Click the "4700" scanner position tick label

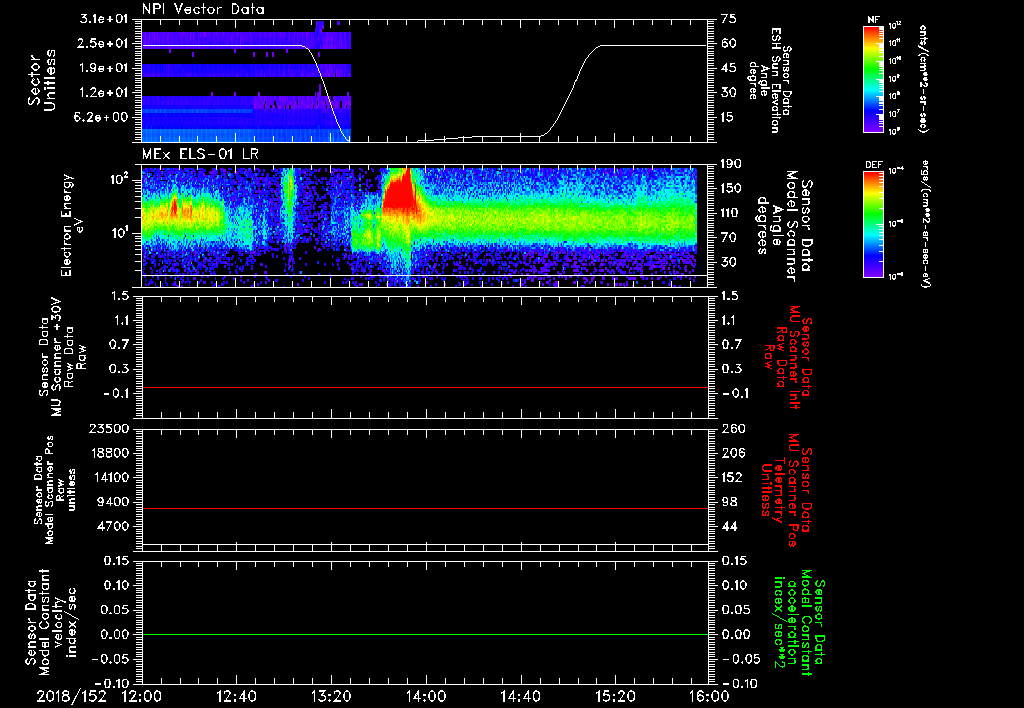pyautogui.click(x=114, y=526)
